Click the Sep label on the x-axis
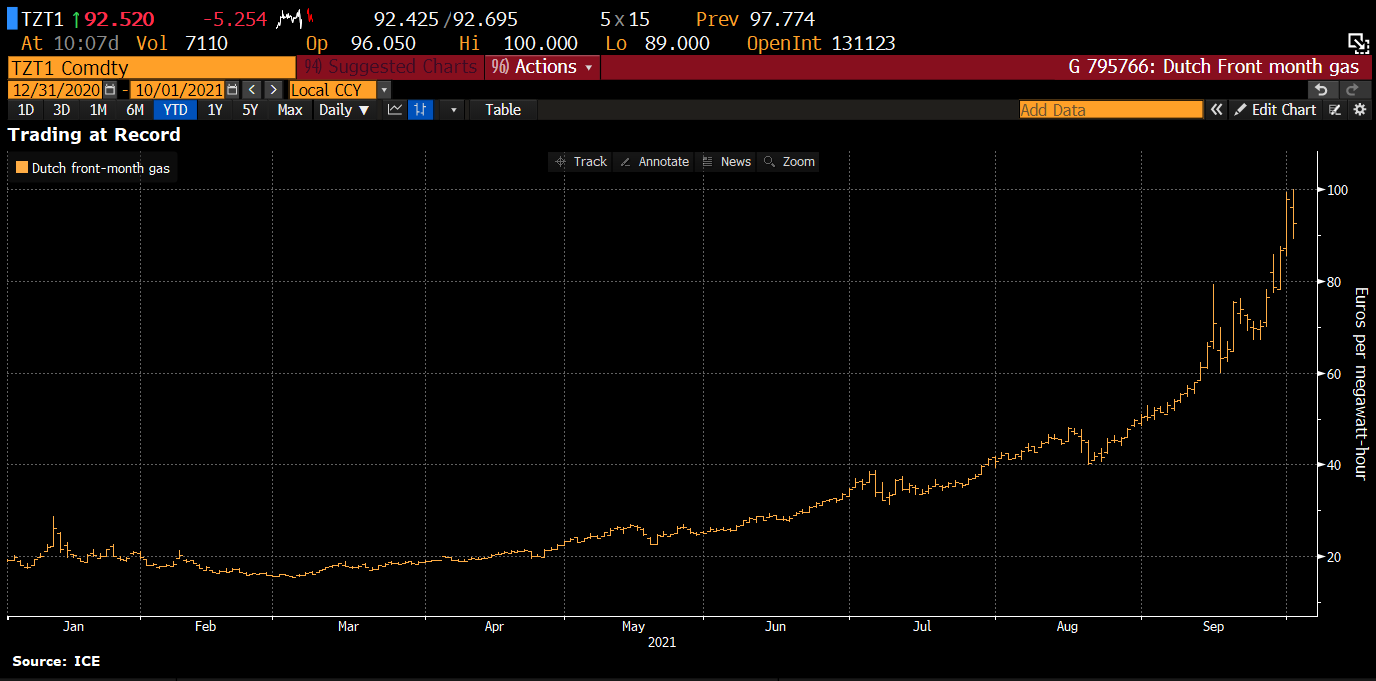This screenshot has width=1376, height=681. click(x=1213, y=627)
